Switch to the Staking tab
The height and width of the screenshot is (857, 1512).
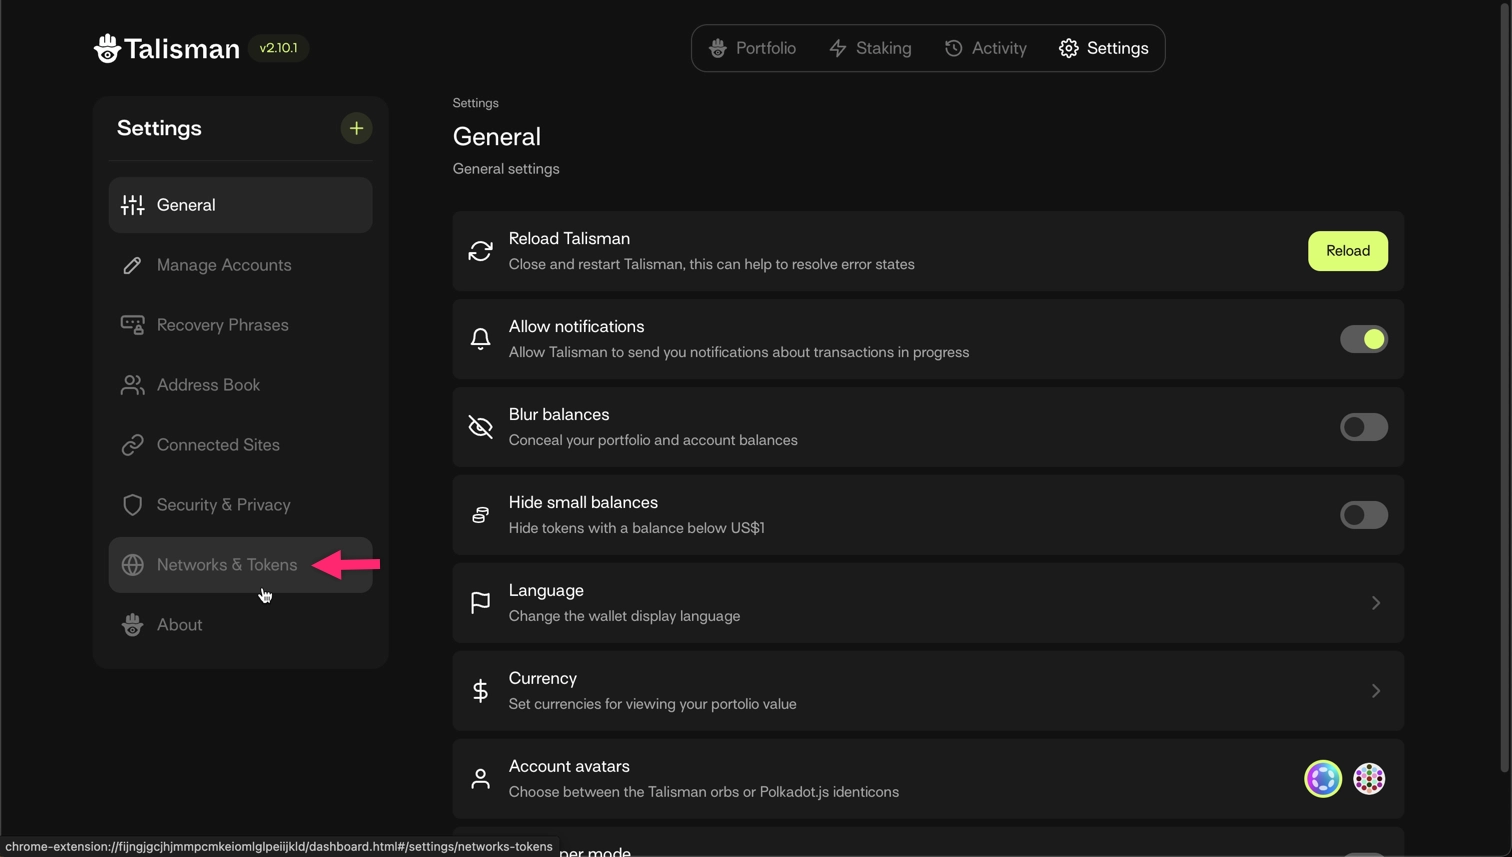point(870,48)
